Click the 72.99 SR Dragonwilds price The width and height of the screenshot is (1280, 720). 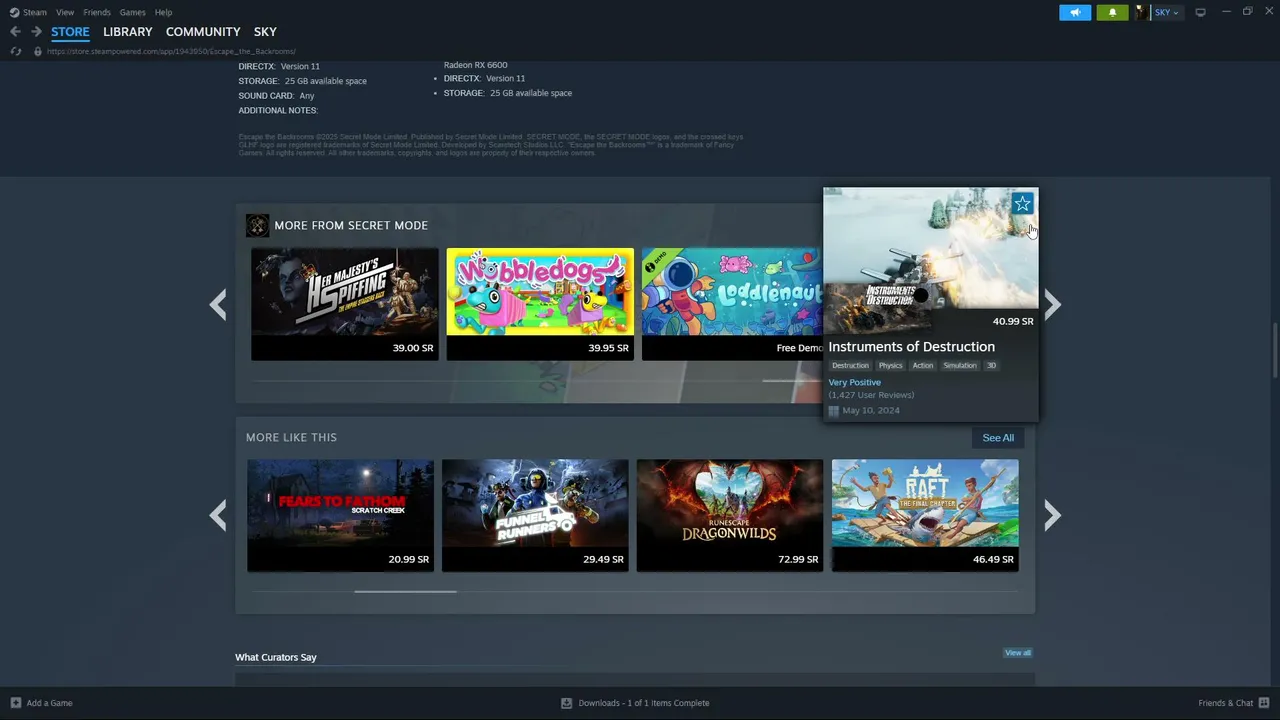click(x=798, y=560)
